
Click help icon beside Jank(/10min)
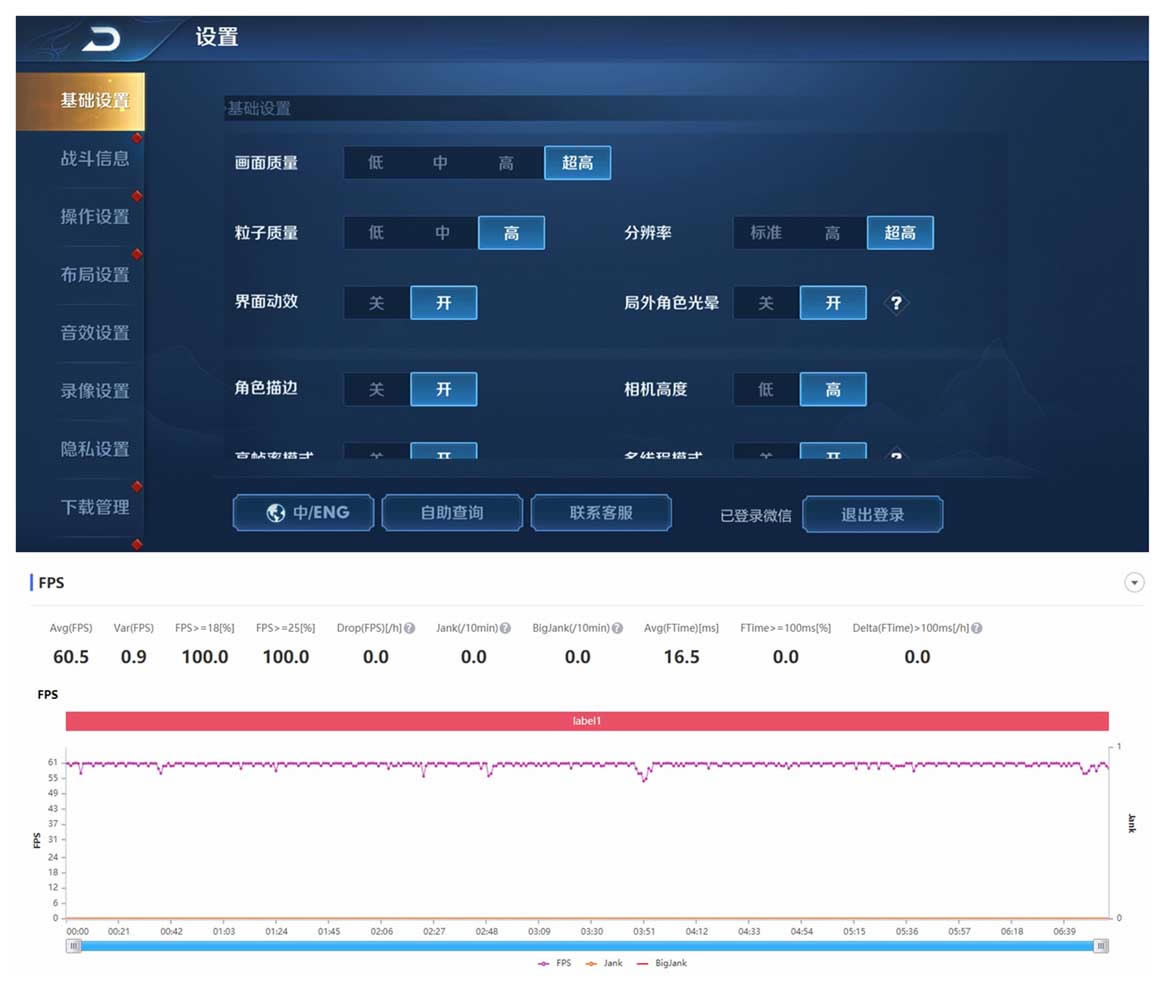[505, 628]
